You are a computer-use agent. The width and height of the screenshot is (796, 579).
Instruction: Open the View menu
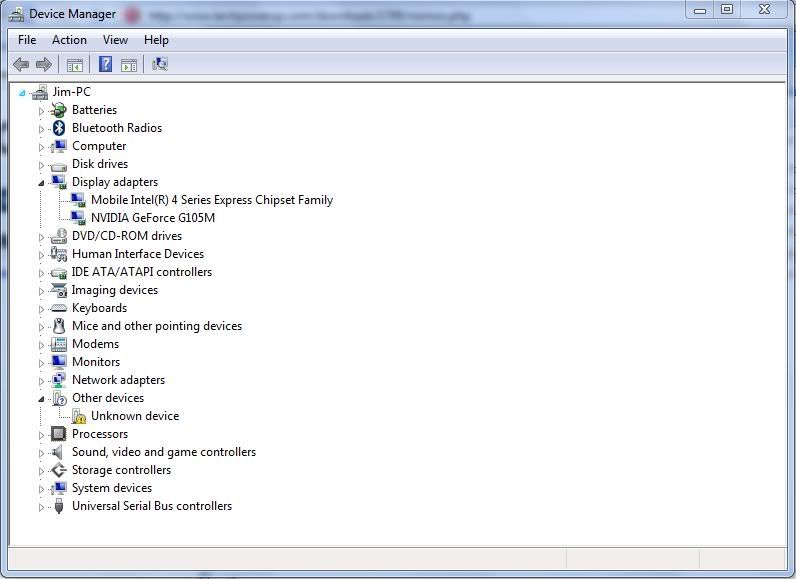click(115, 40)
